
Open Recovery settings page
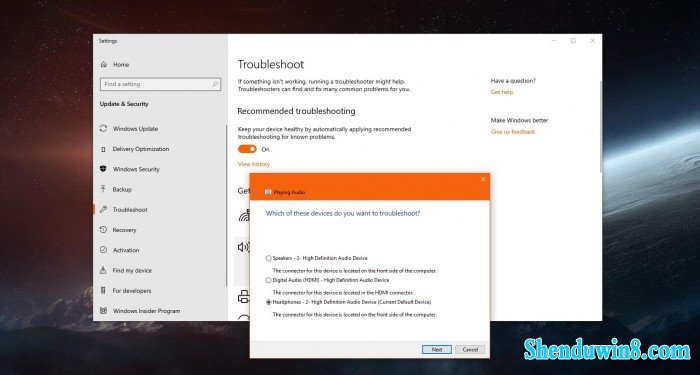click(124, 230)
